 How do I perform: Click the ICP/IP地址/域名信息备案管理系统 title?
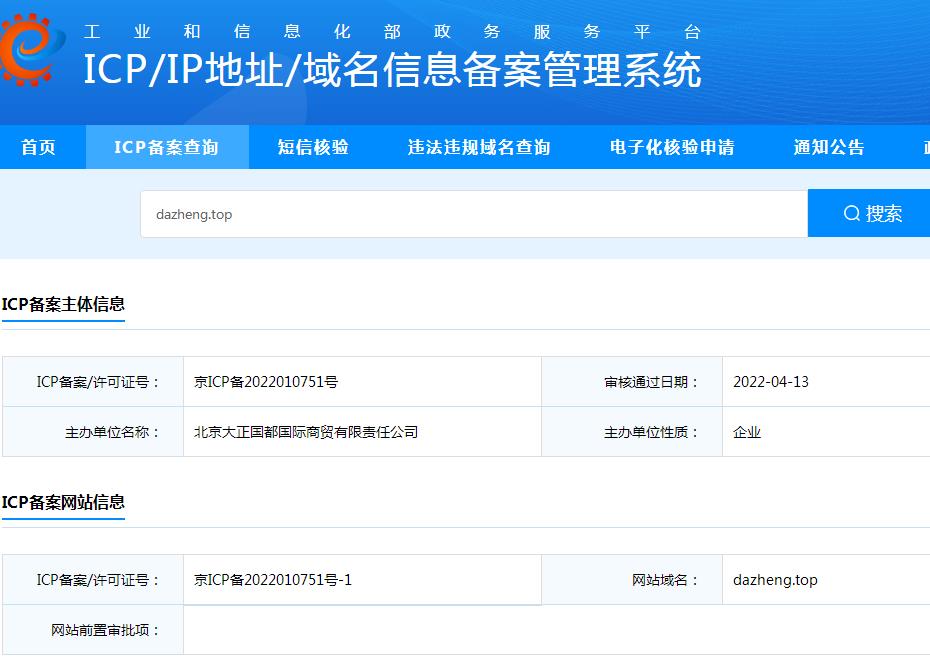click(392, 71)
